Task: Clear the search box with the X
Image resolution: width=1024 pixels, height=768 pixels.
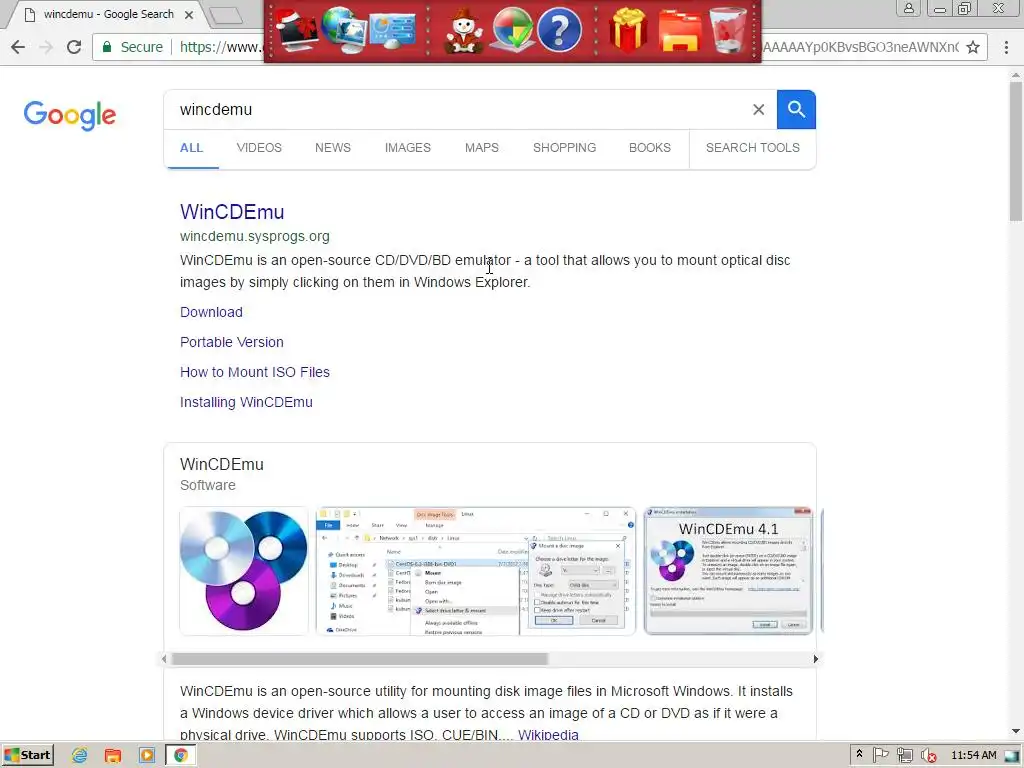Action: [x=758, y=110]
